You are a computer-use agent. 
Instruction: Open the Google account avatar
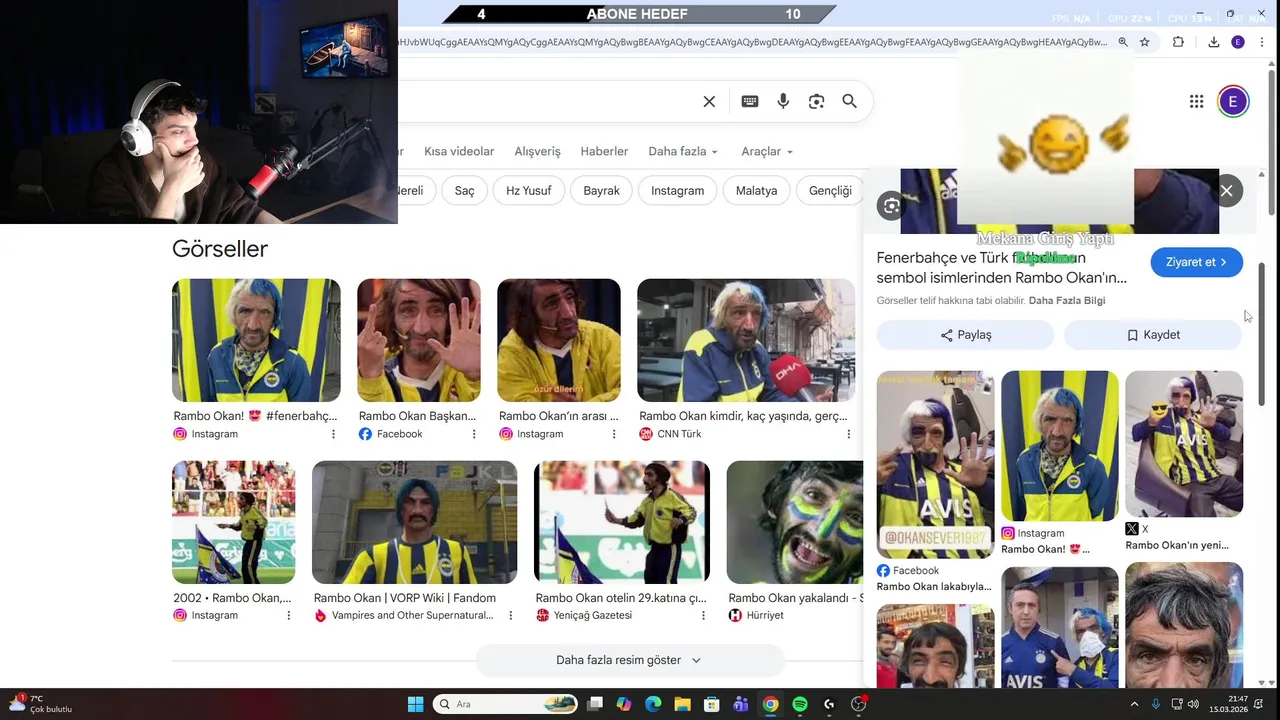point(1233,101)
